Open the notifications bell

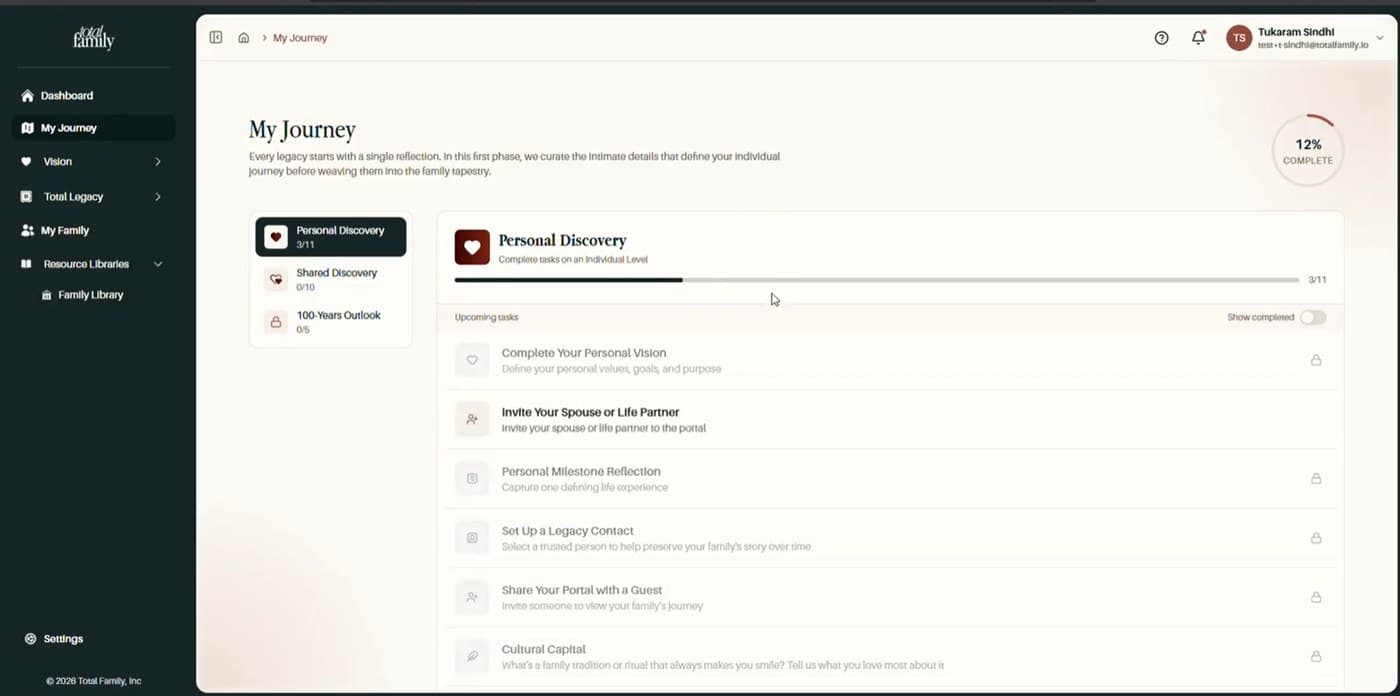click(1198, 38)
